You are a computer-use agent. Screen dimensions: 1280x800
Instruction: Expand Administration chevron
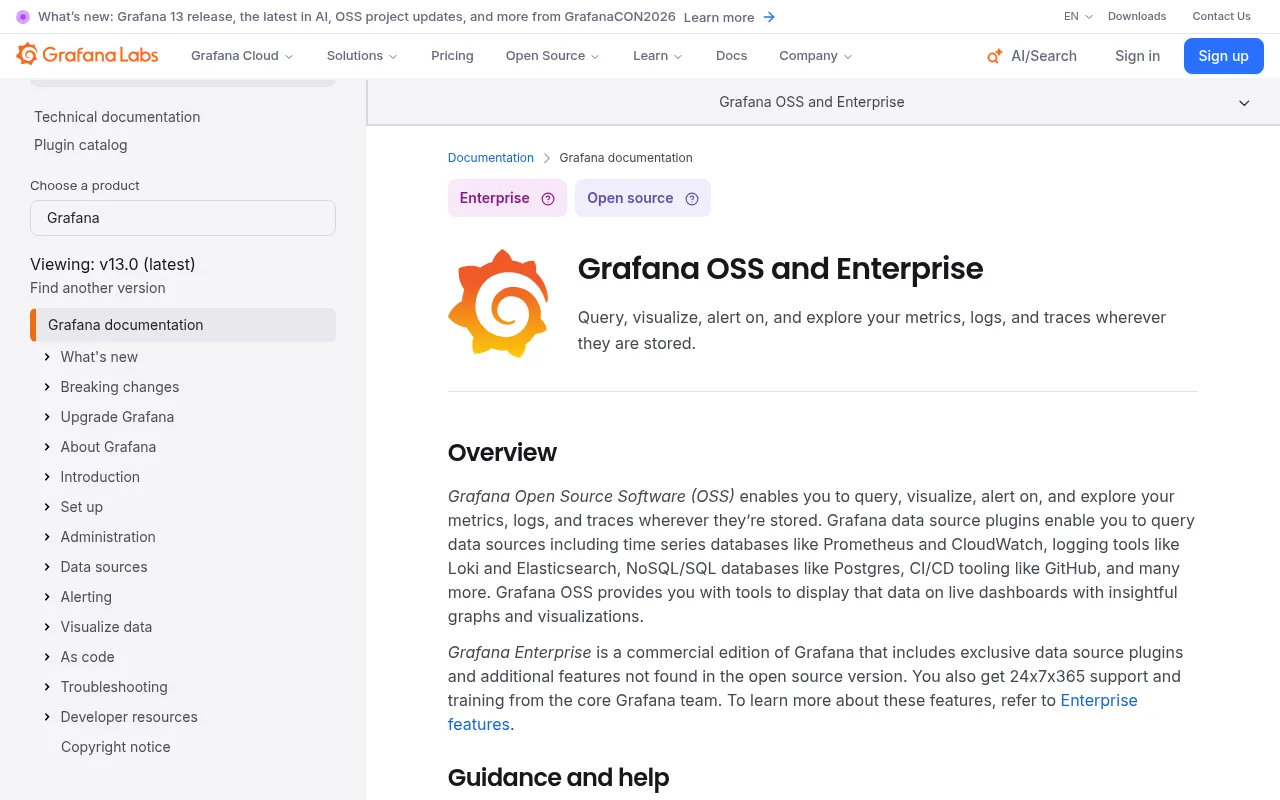coord(47,537)
